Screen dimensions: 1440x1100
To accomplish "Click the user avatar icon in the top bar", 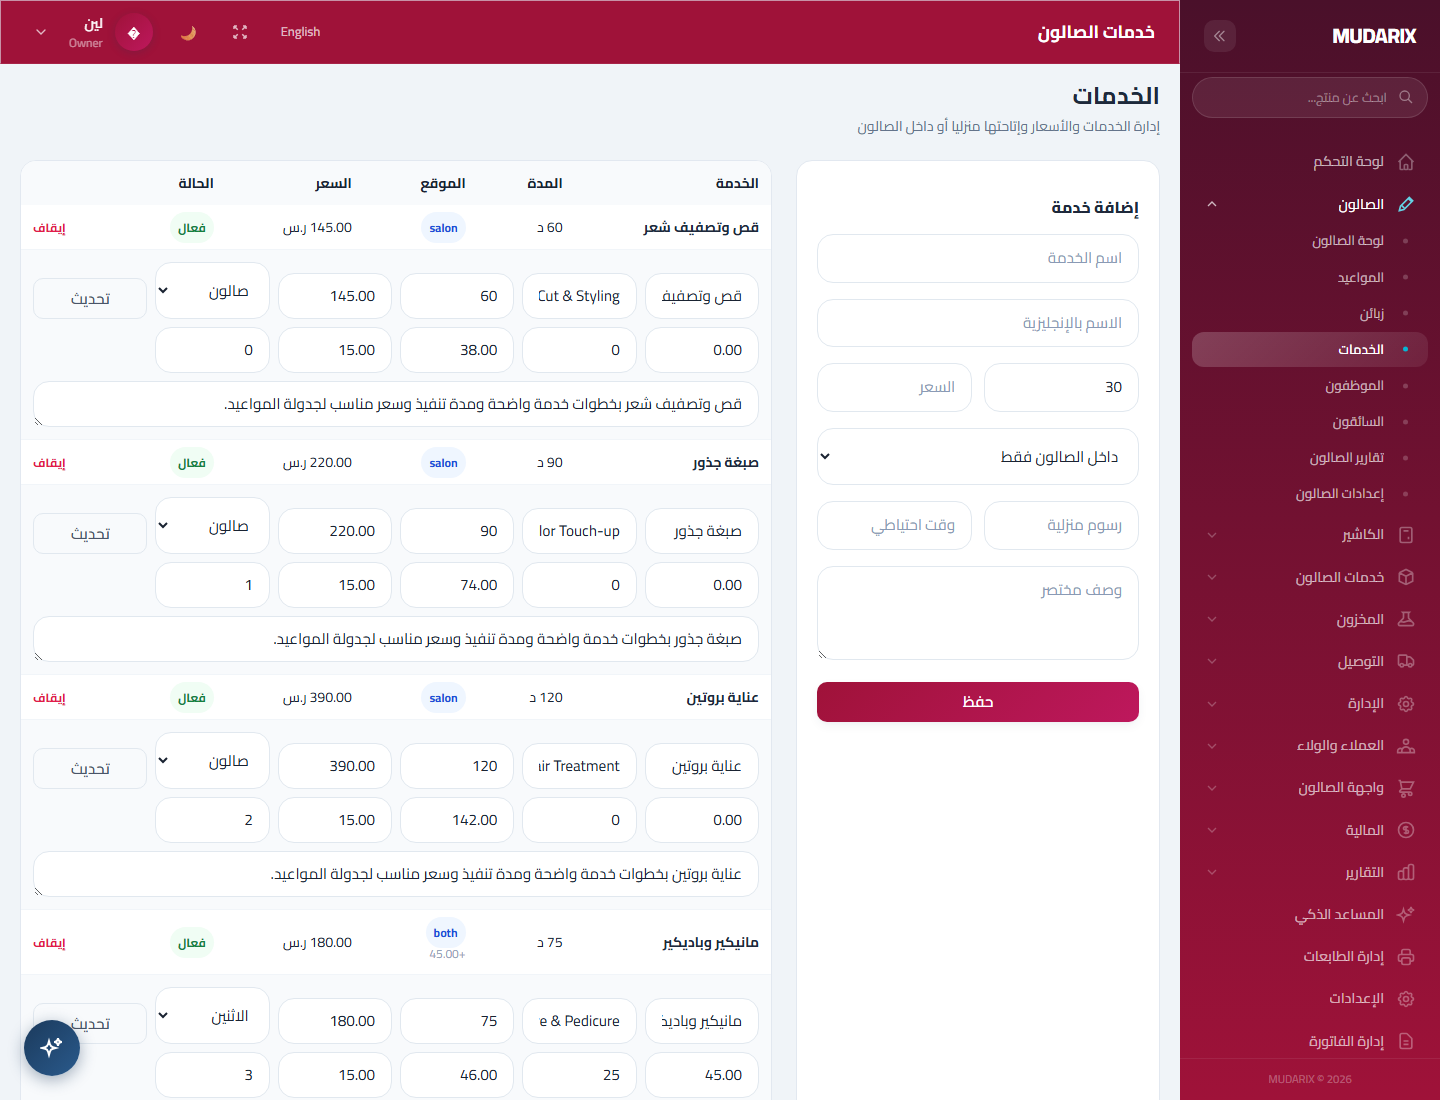I will tap(134, 33).
